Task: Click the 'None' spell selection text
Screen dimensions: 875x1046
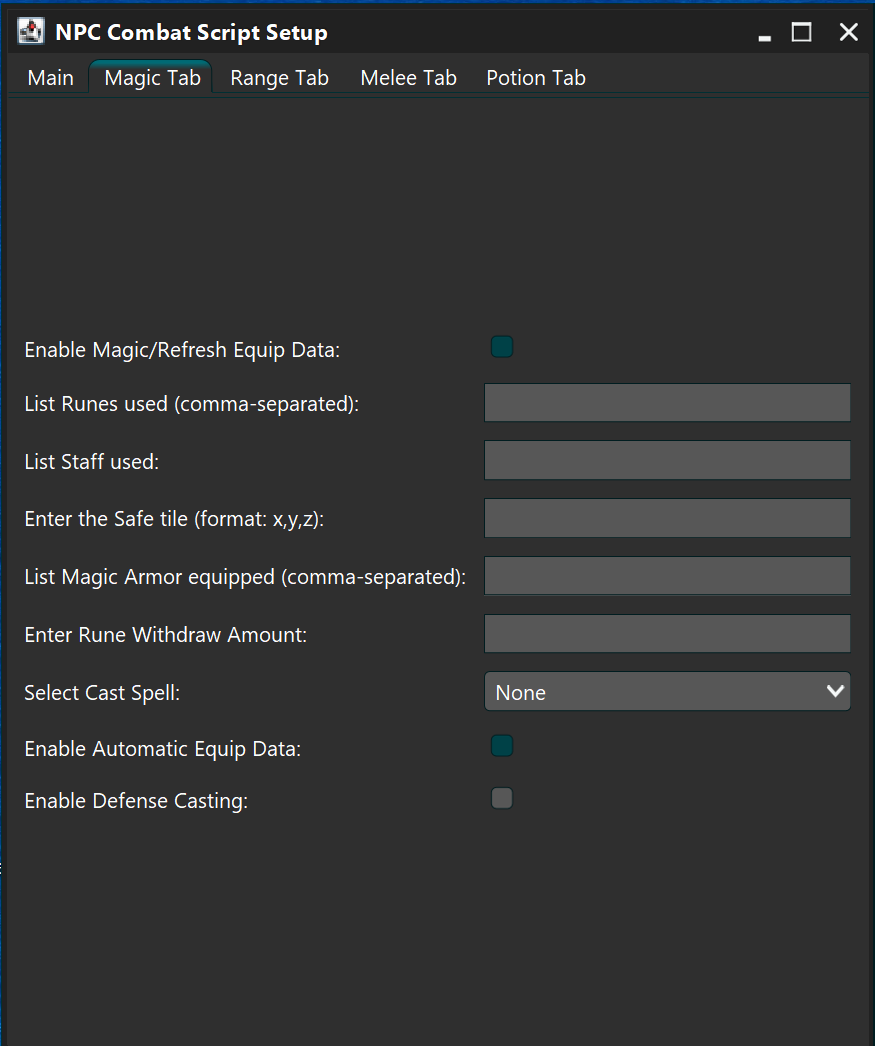Action: tap(520, 692)
